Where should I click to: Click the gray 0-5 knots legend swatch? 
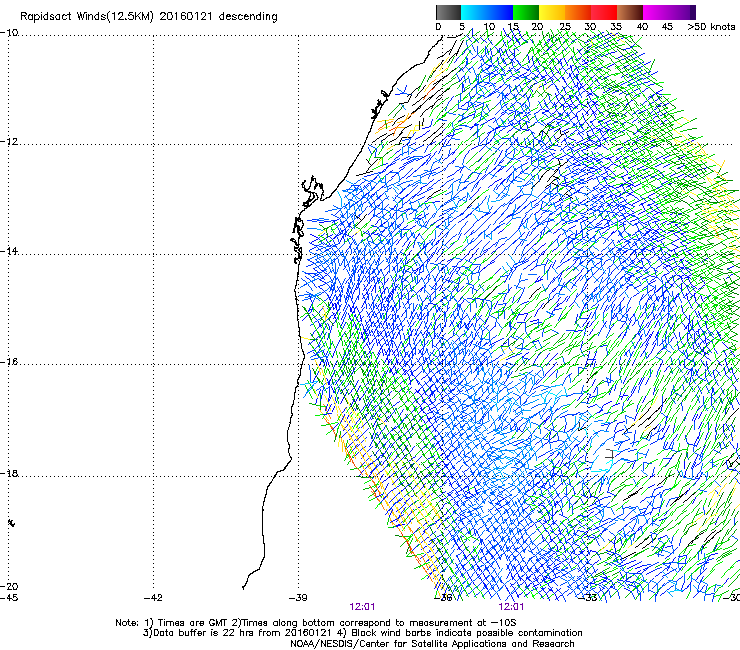448,12
